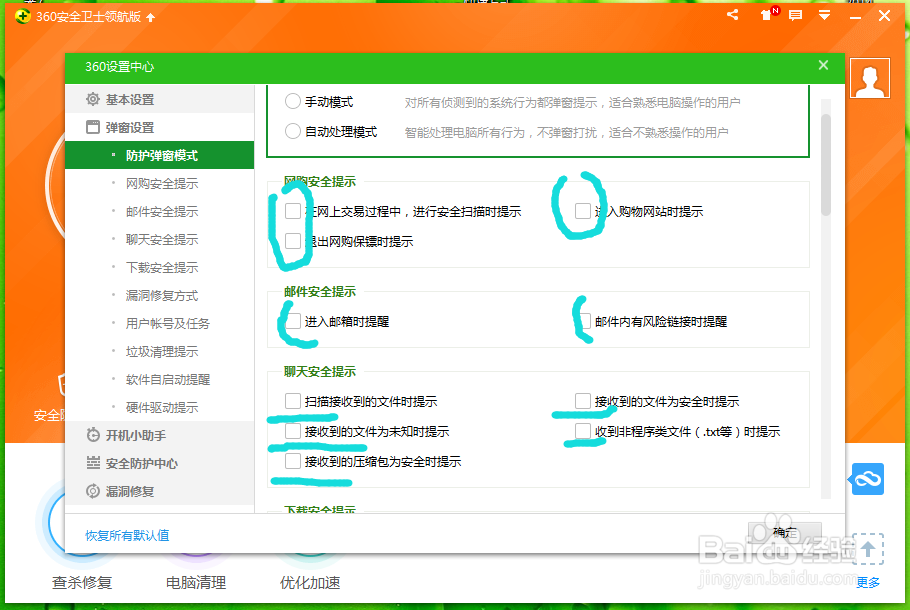Expand 开机小助手 settings section
Viewport: 910px width, 610px height.
pyautogui.click(x=160, y=435)
